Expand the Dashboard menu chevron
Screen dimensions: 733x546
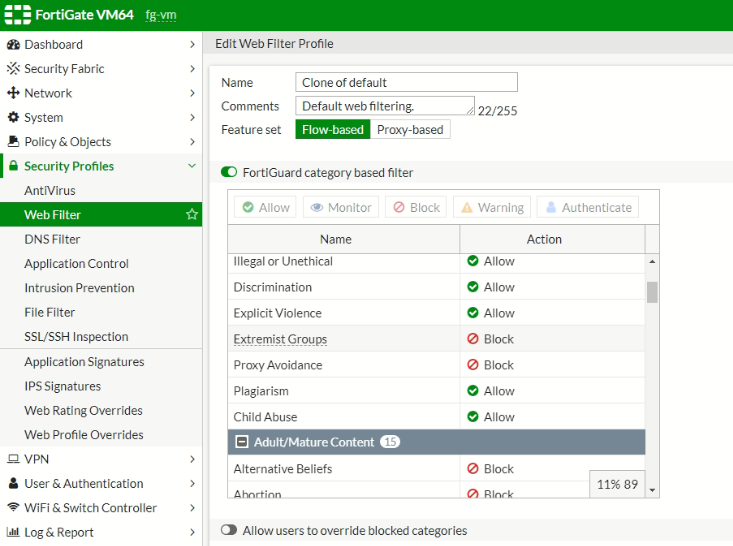click(192, 44)
